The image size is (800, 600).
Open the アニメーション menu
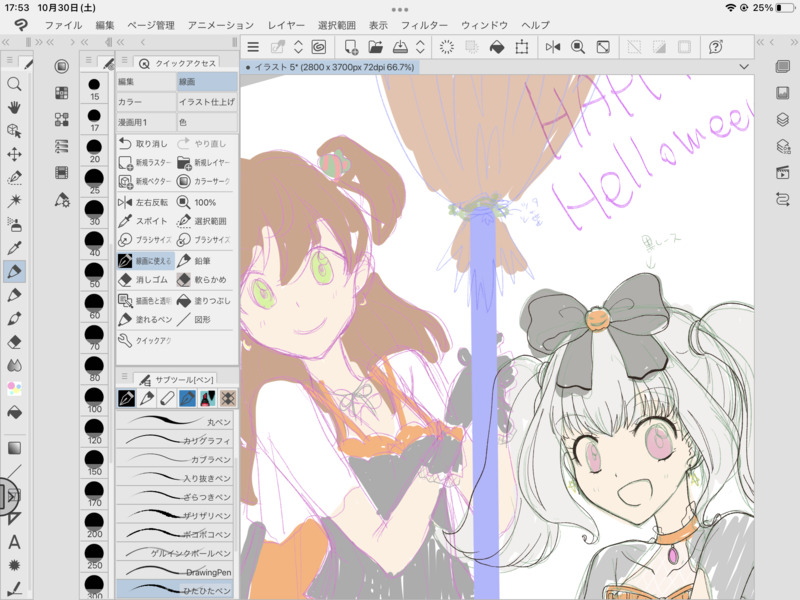(220, 25)
